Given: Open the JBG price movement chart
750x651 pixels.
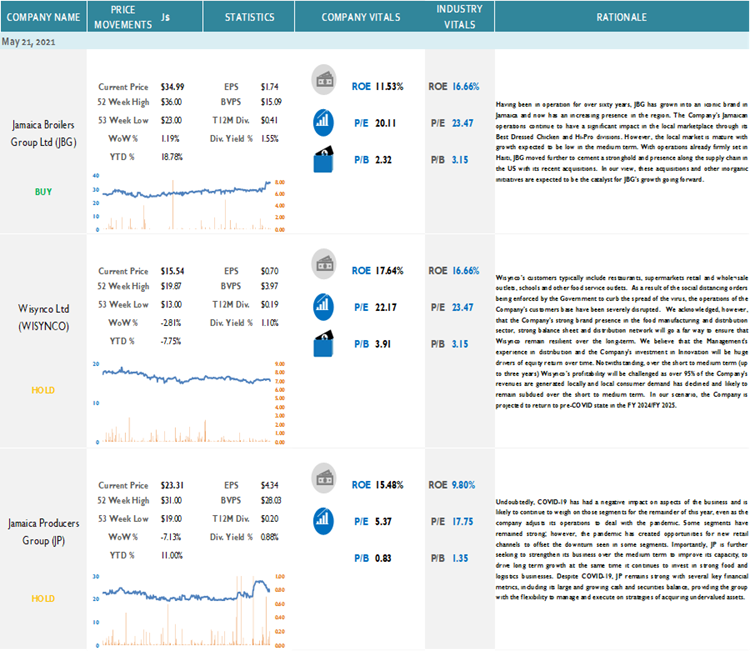Looking at the screenshot, I should 189,203.
